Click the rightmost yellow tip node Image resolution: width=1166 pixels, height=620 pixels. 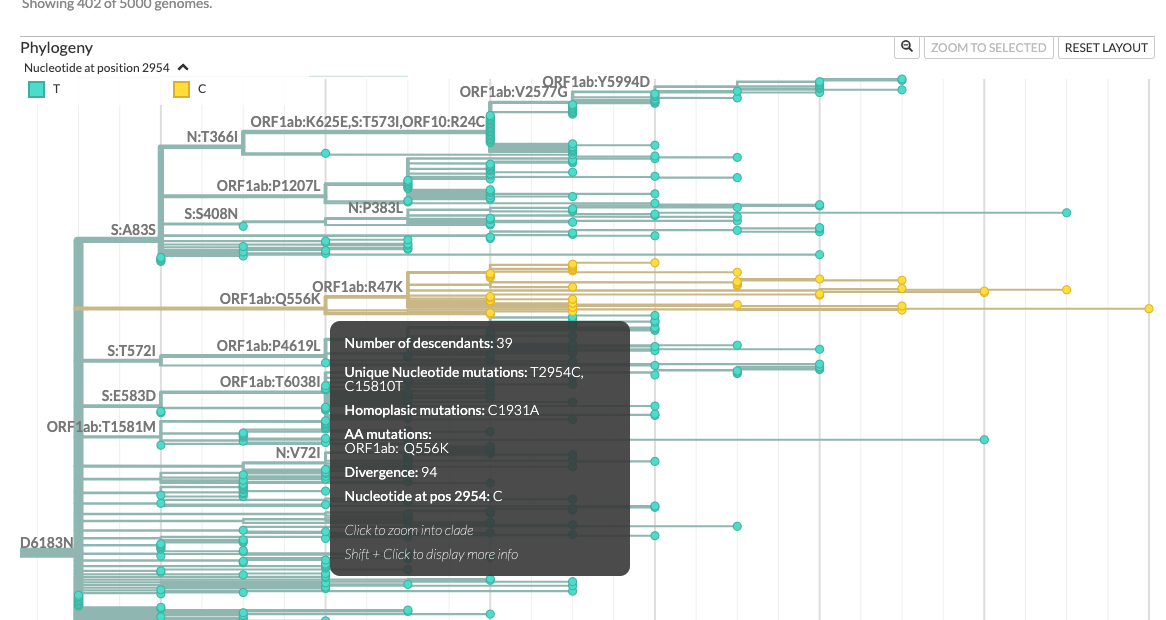[x=1148, y=310]
